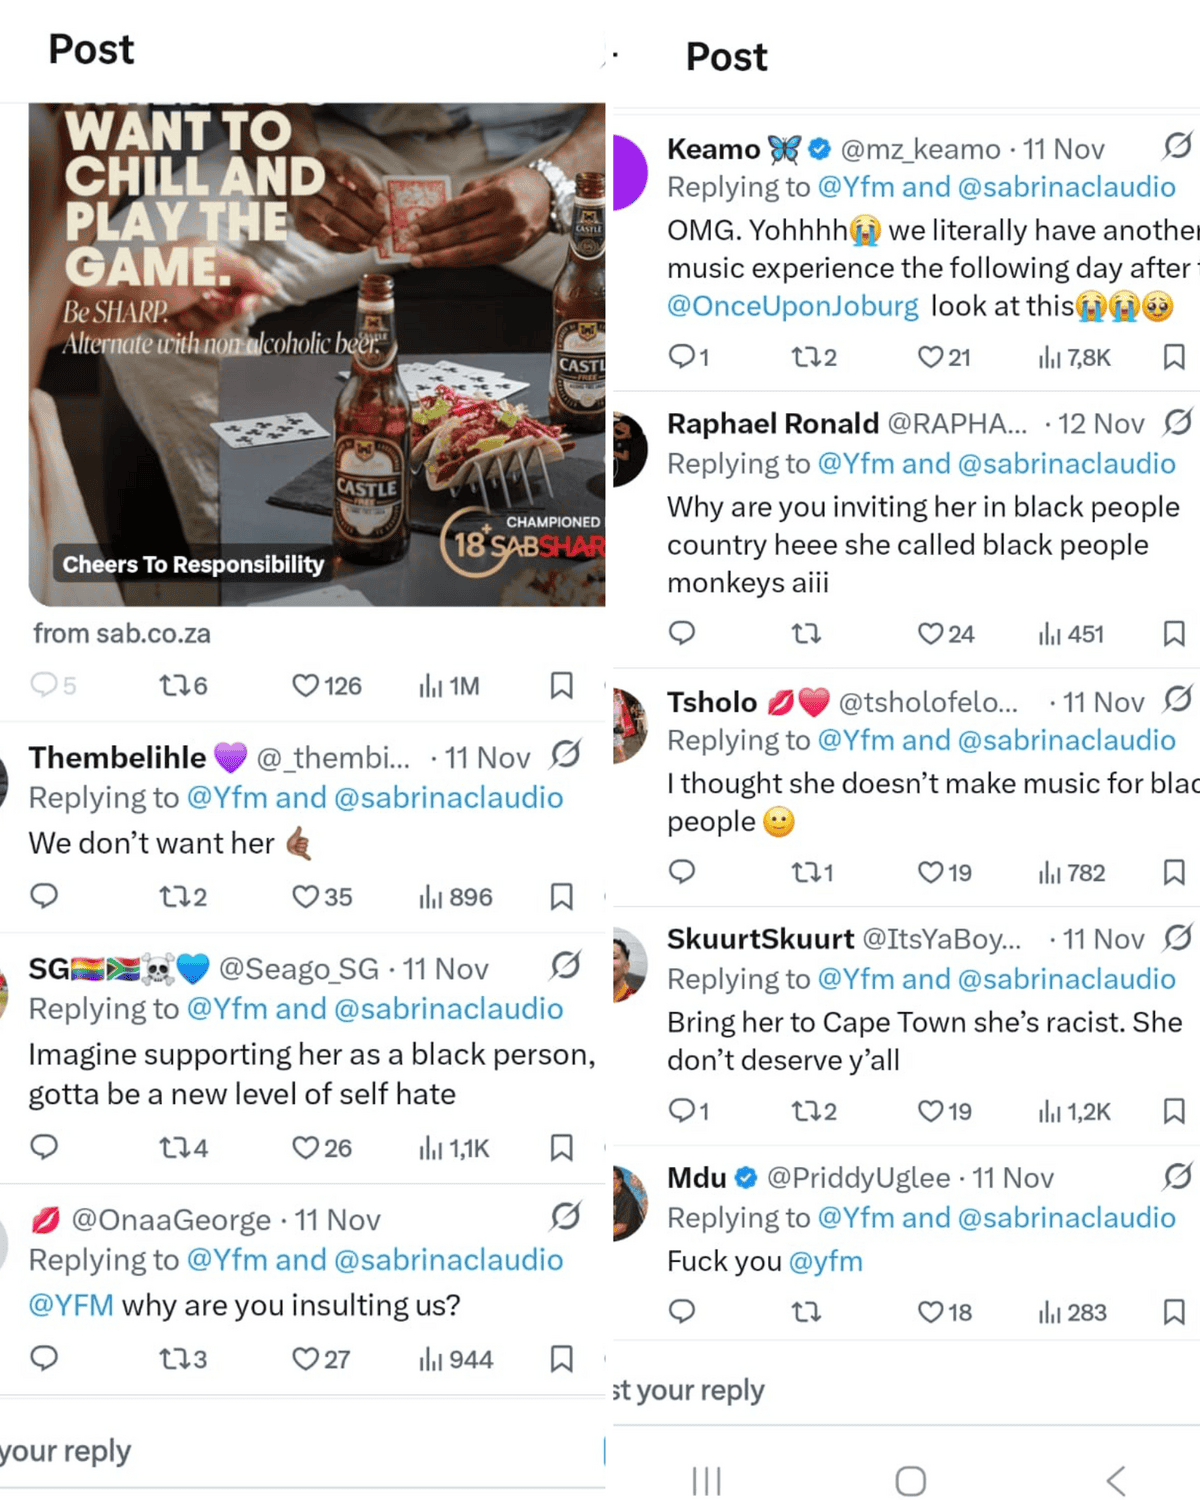Bookmark the @OnaaGeorge reply
The image size is (1200, 1500).
coord(562,1358)
